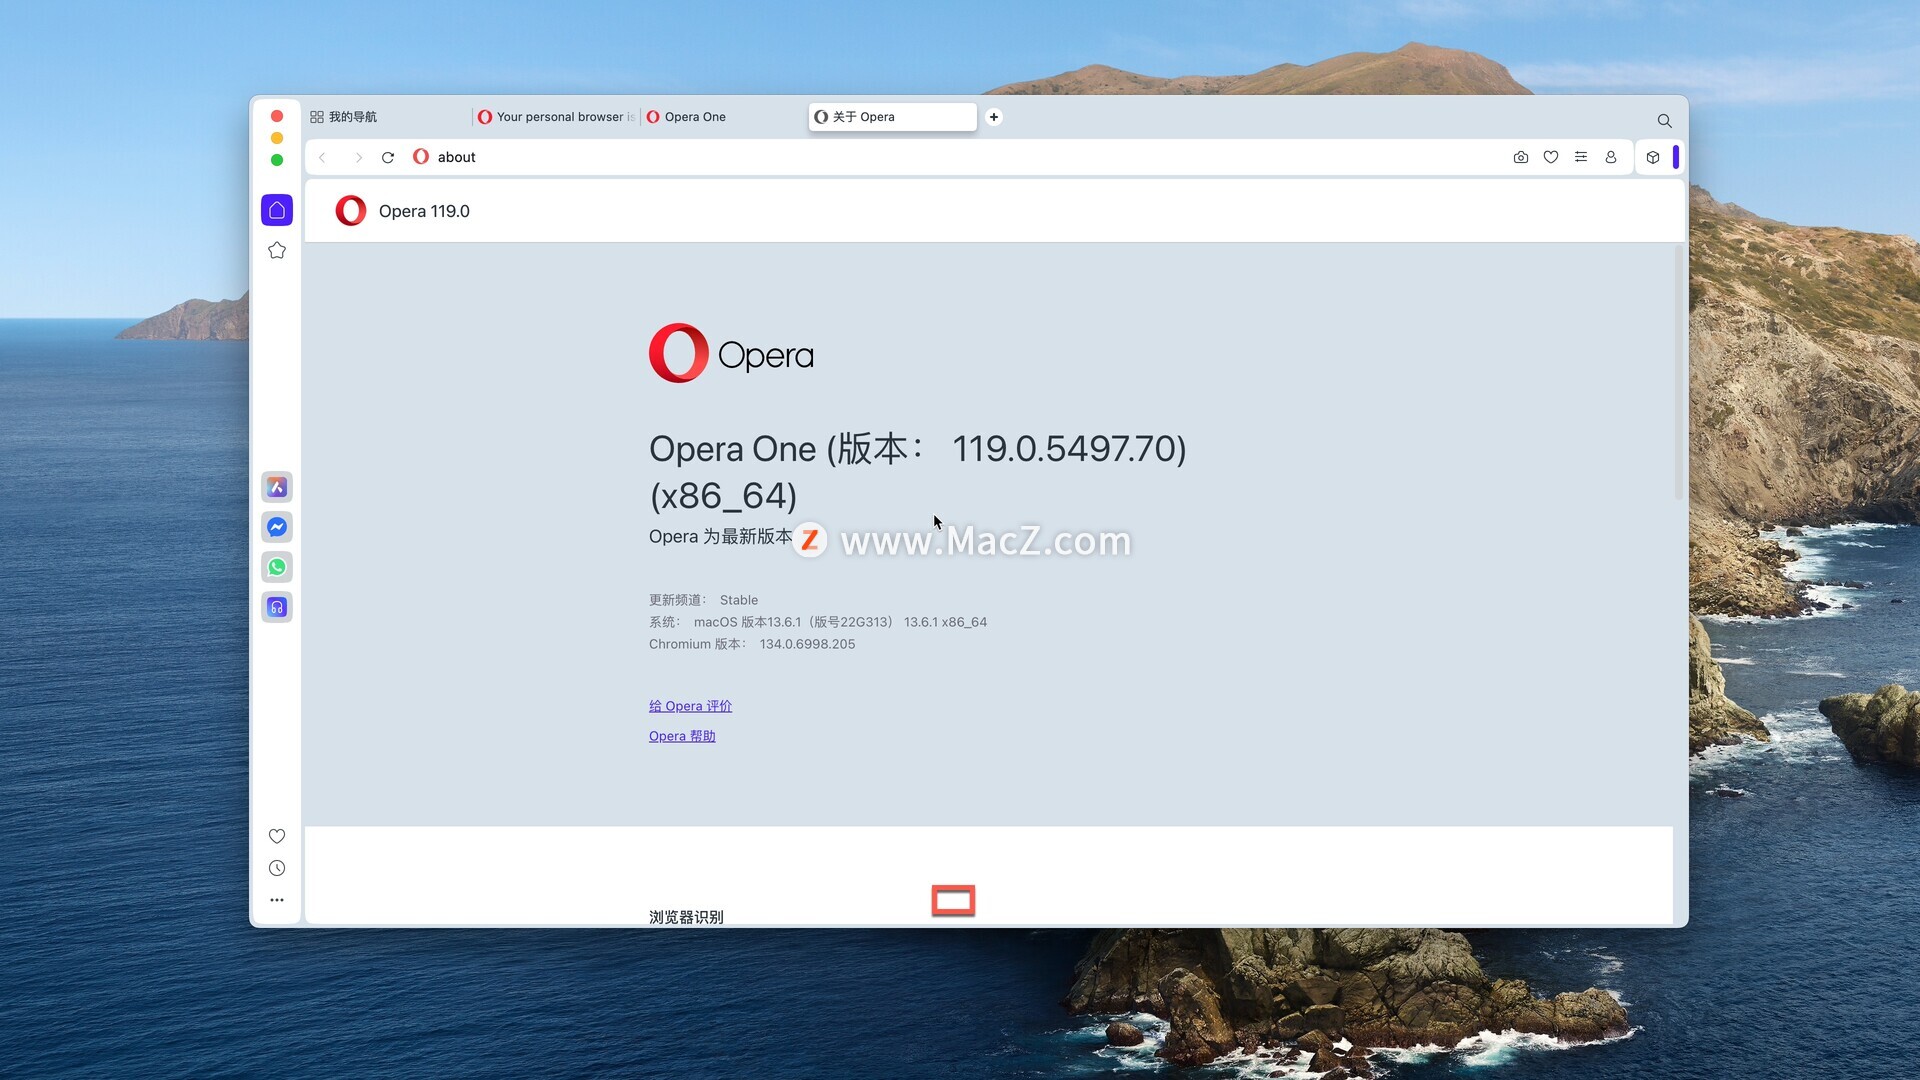This screenshot has width=1920, height=1080.
Task: Open Easy Setup menu icon
Action: click(1581, 157)
